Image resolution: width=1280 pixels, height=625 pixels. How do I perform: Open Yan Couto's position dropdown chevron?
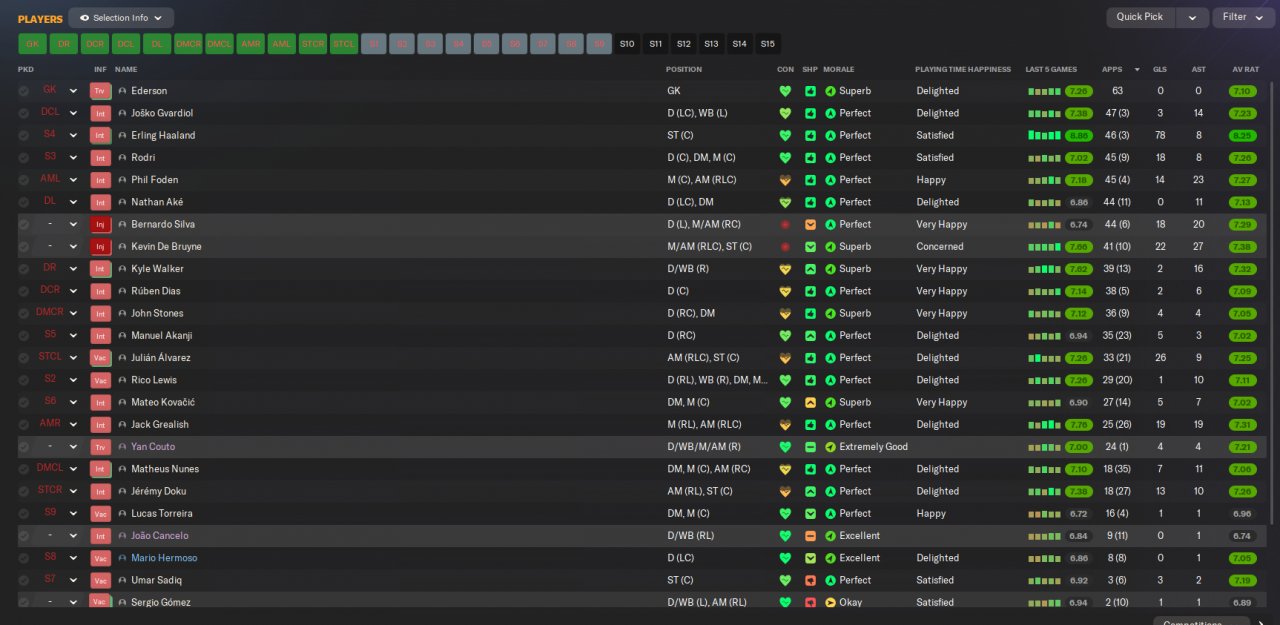(73, 447)
